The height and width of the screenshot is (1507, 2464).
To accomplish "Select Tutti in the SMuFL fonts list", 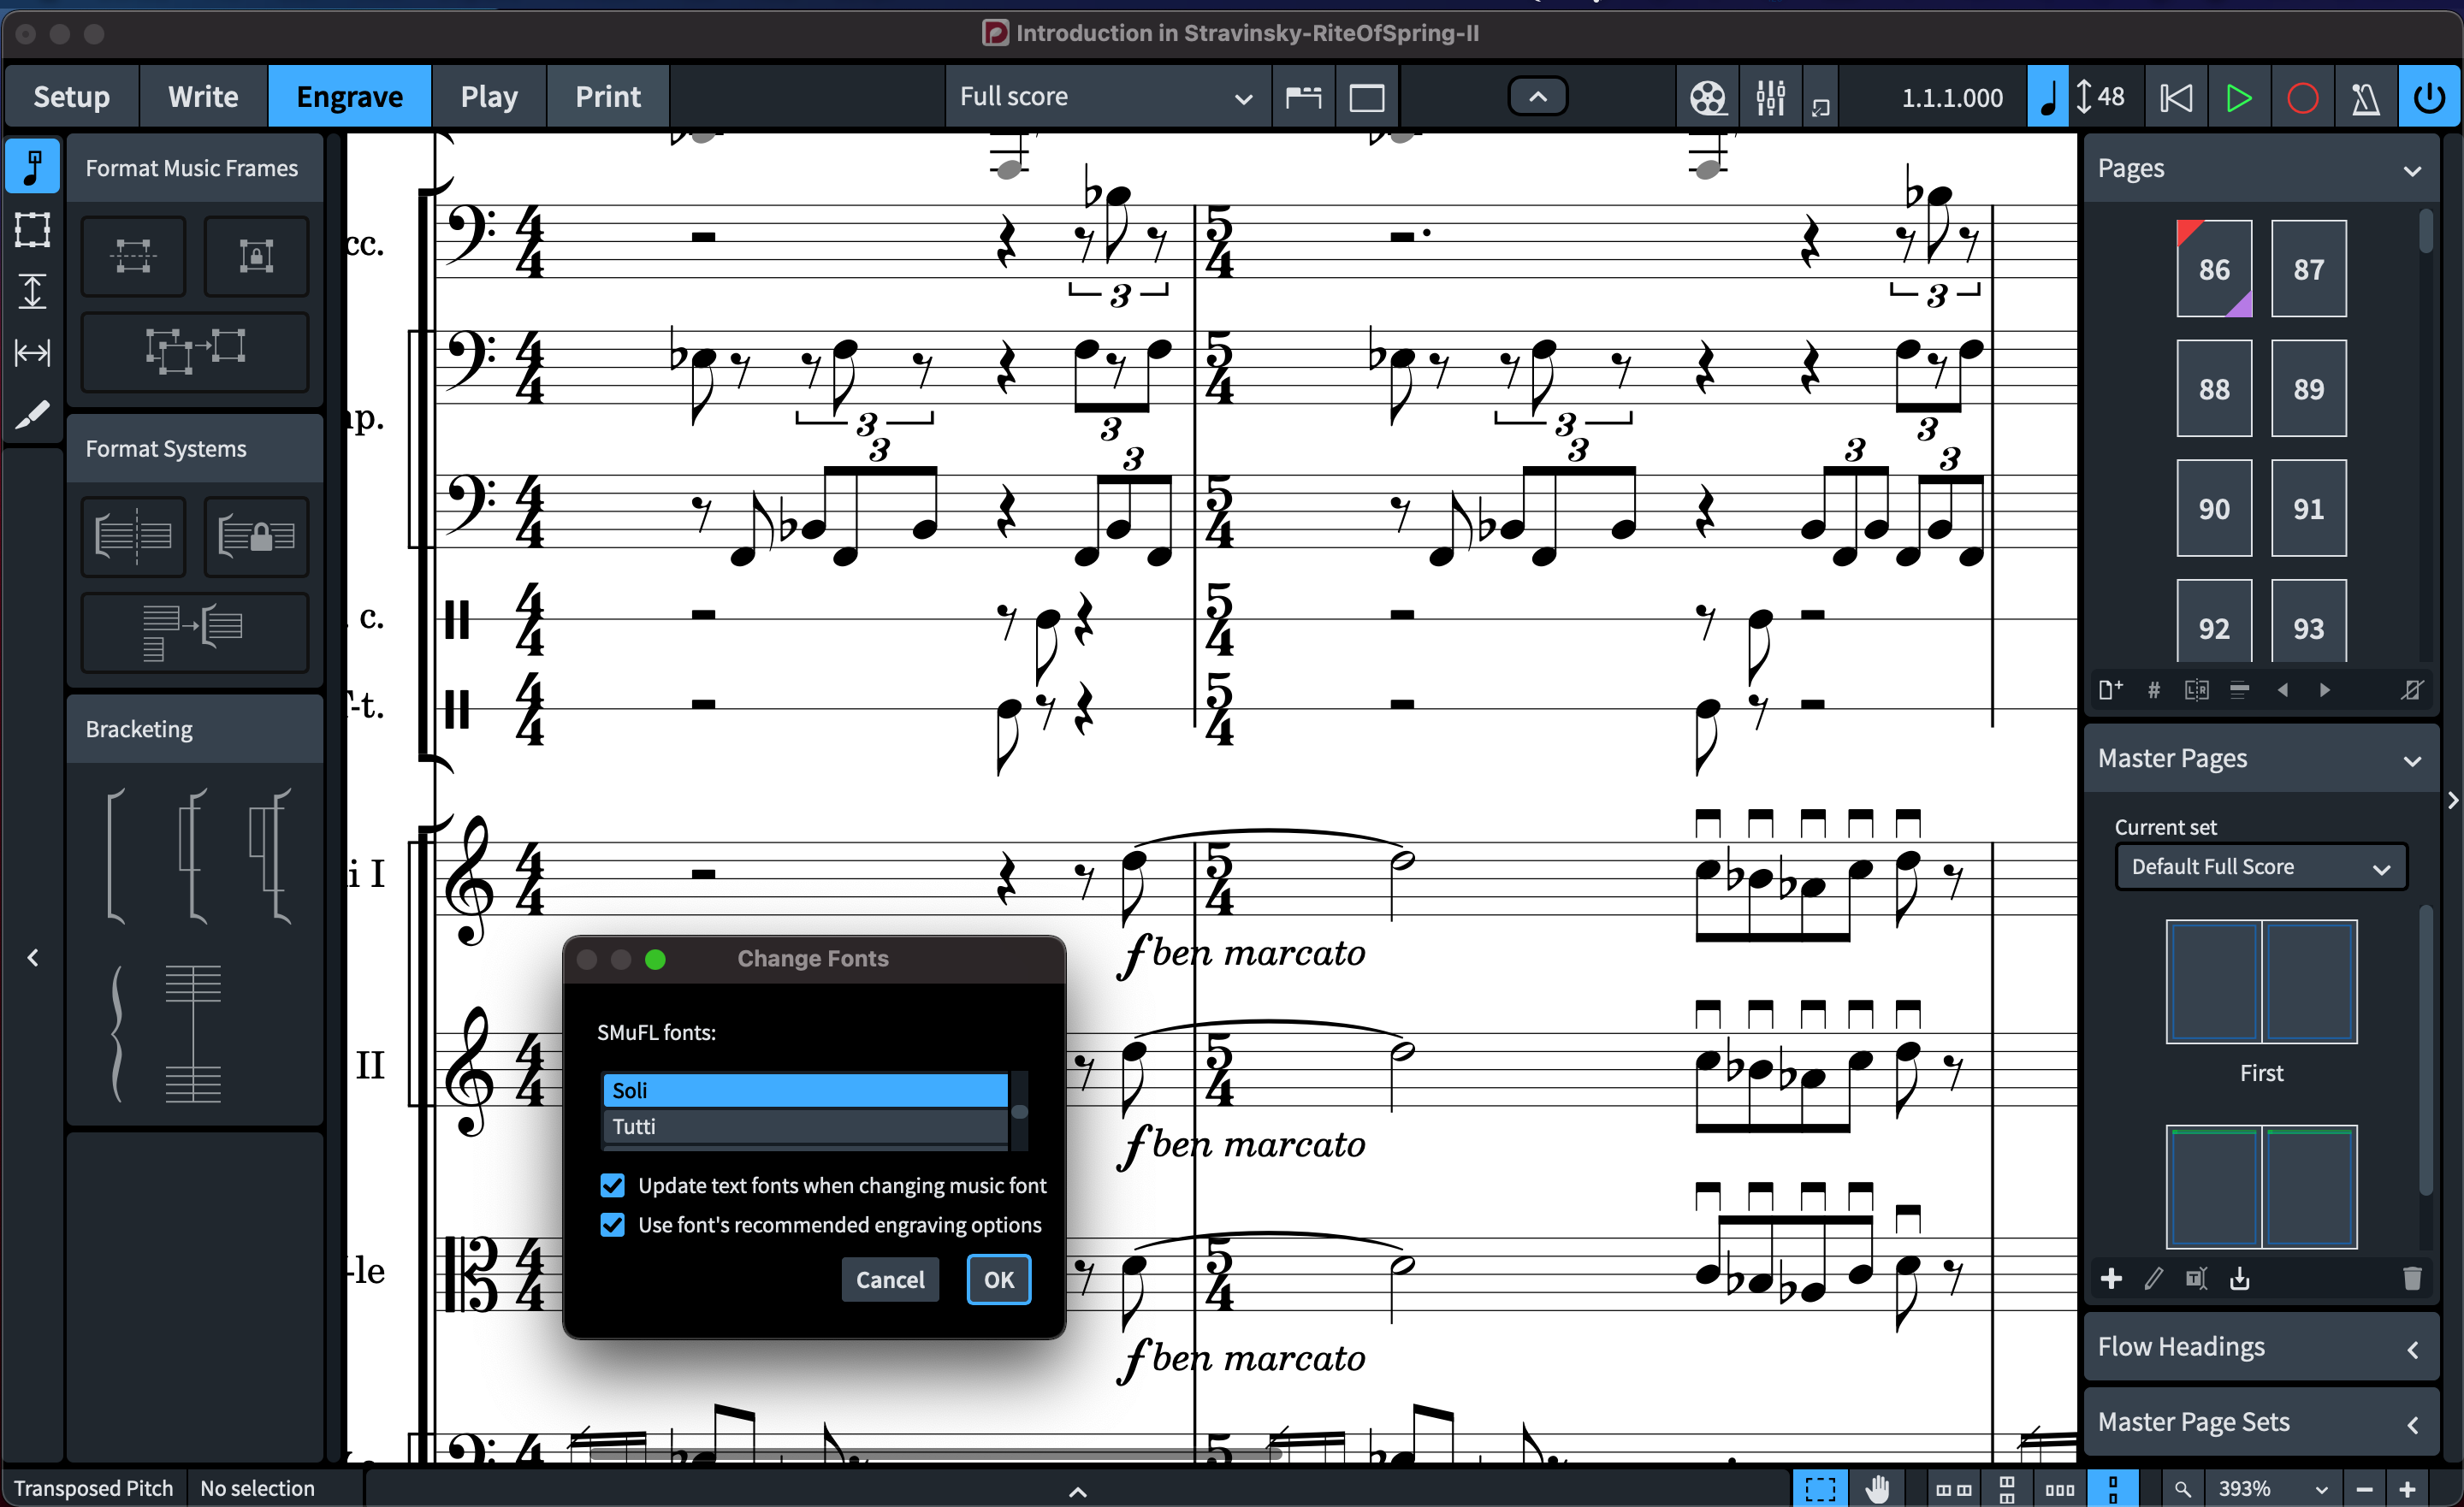I will [x=805, y=1127].
